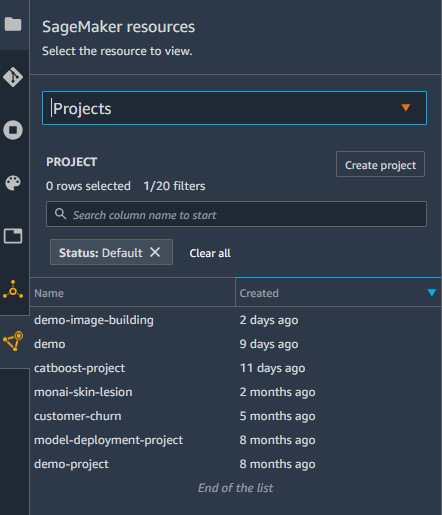Sort by the Created column header
The image size is (442, 515).
coord(338,292)
